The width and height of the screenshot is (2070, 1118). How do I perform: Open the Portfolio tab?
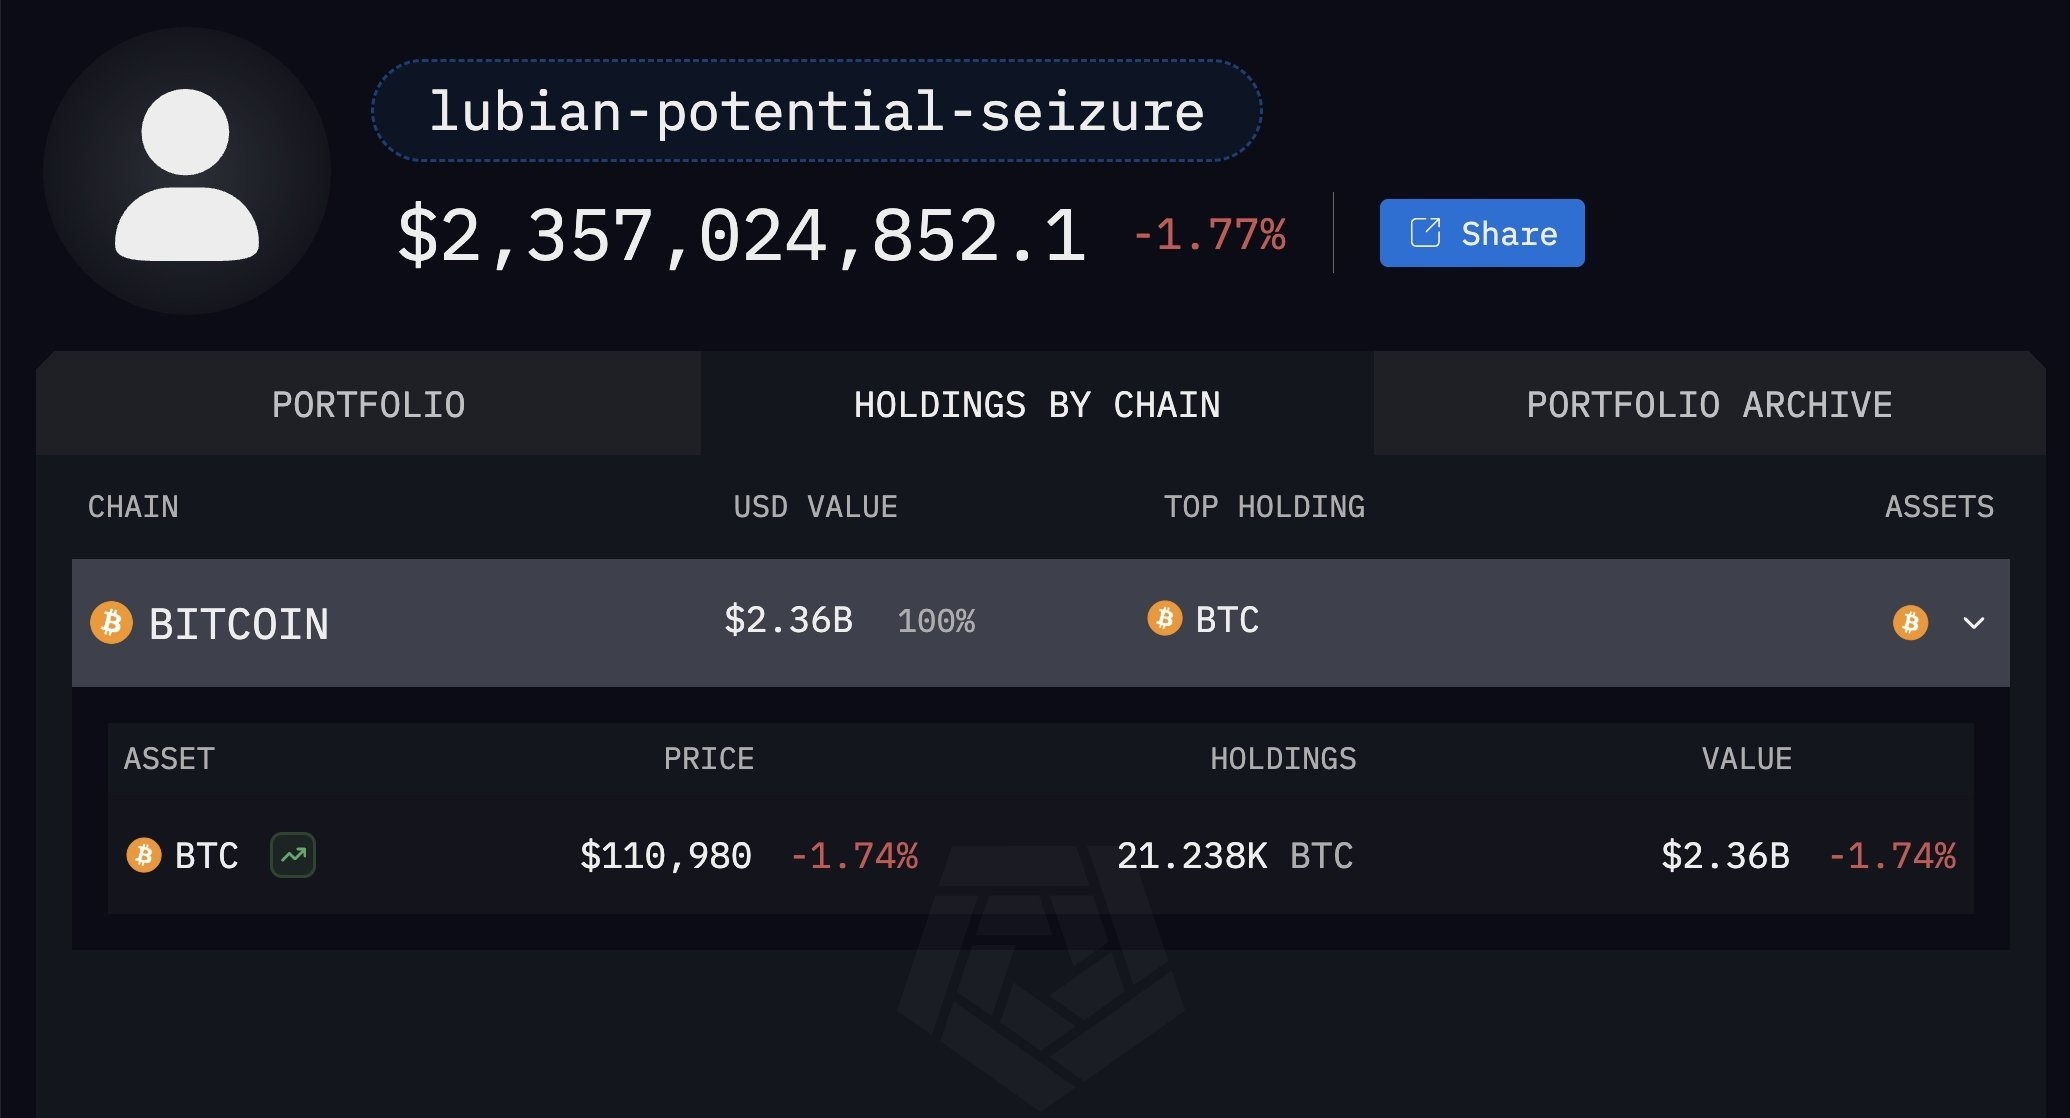coord(368,404)
